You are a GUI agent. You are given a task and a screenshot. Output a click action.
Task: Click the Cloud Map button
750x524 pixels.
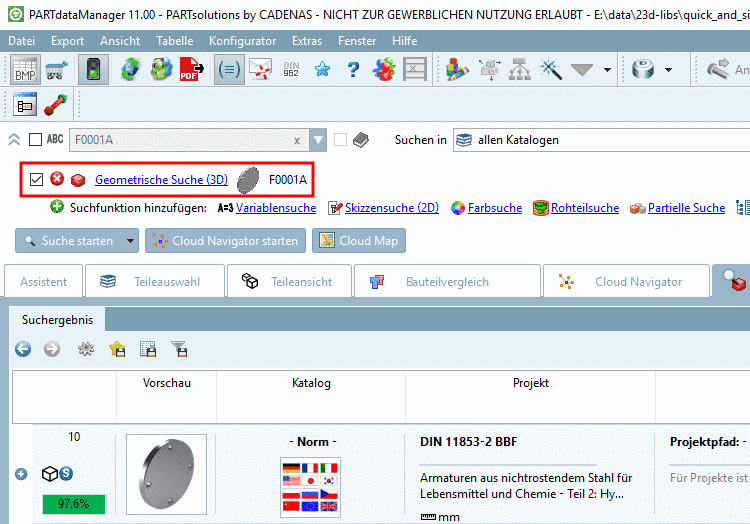(359, 240)
